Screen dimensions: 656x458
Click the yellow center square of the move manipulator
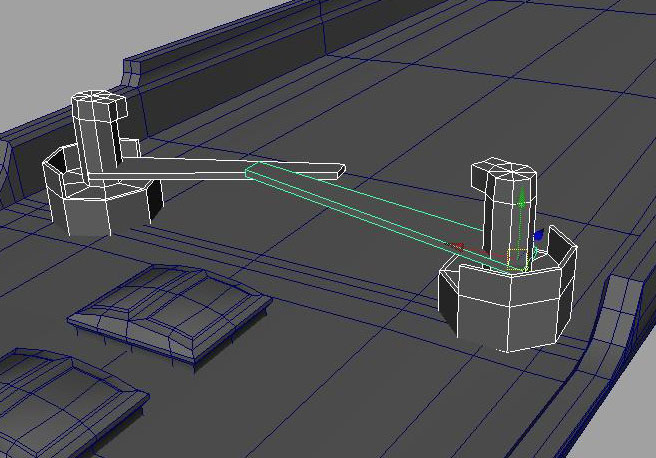pos(517,259)
